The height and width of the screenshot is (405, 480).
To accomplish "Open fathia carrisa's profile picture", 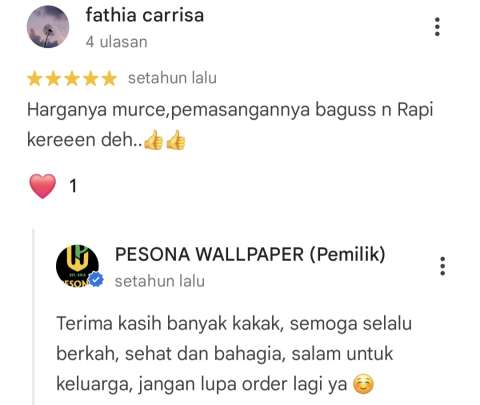I will pyautogui.click(x=48, y=27).
